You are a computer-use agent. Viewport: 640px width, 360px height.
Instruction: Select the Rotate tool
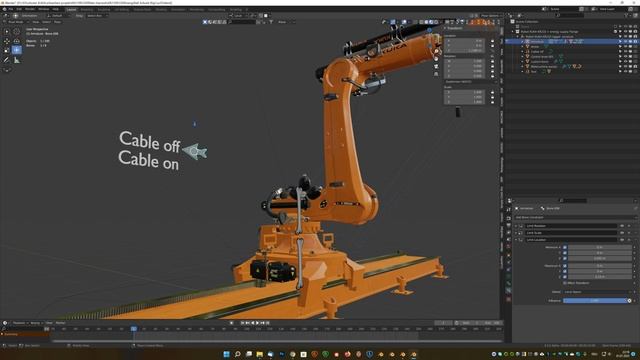[x=16, y=41]
